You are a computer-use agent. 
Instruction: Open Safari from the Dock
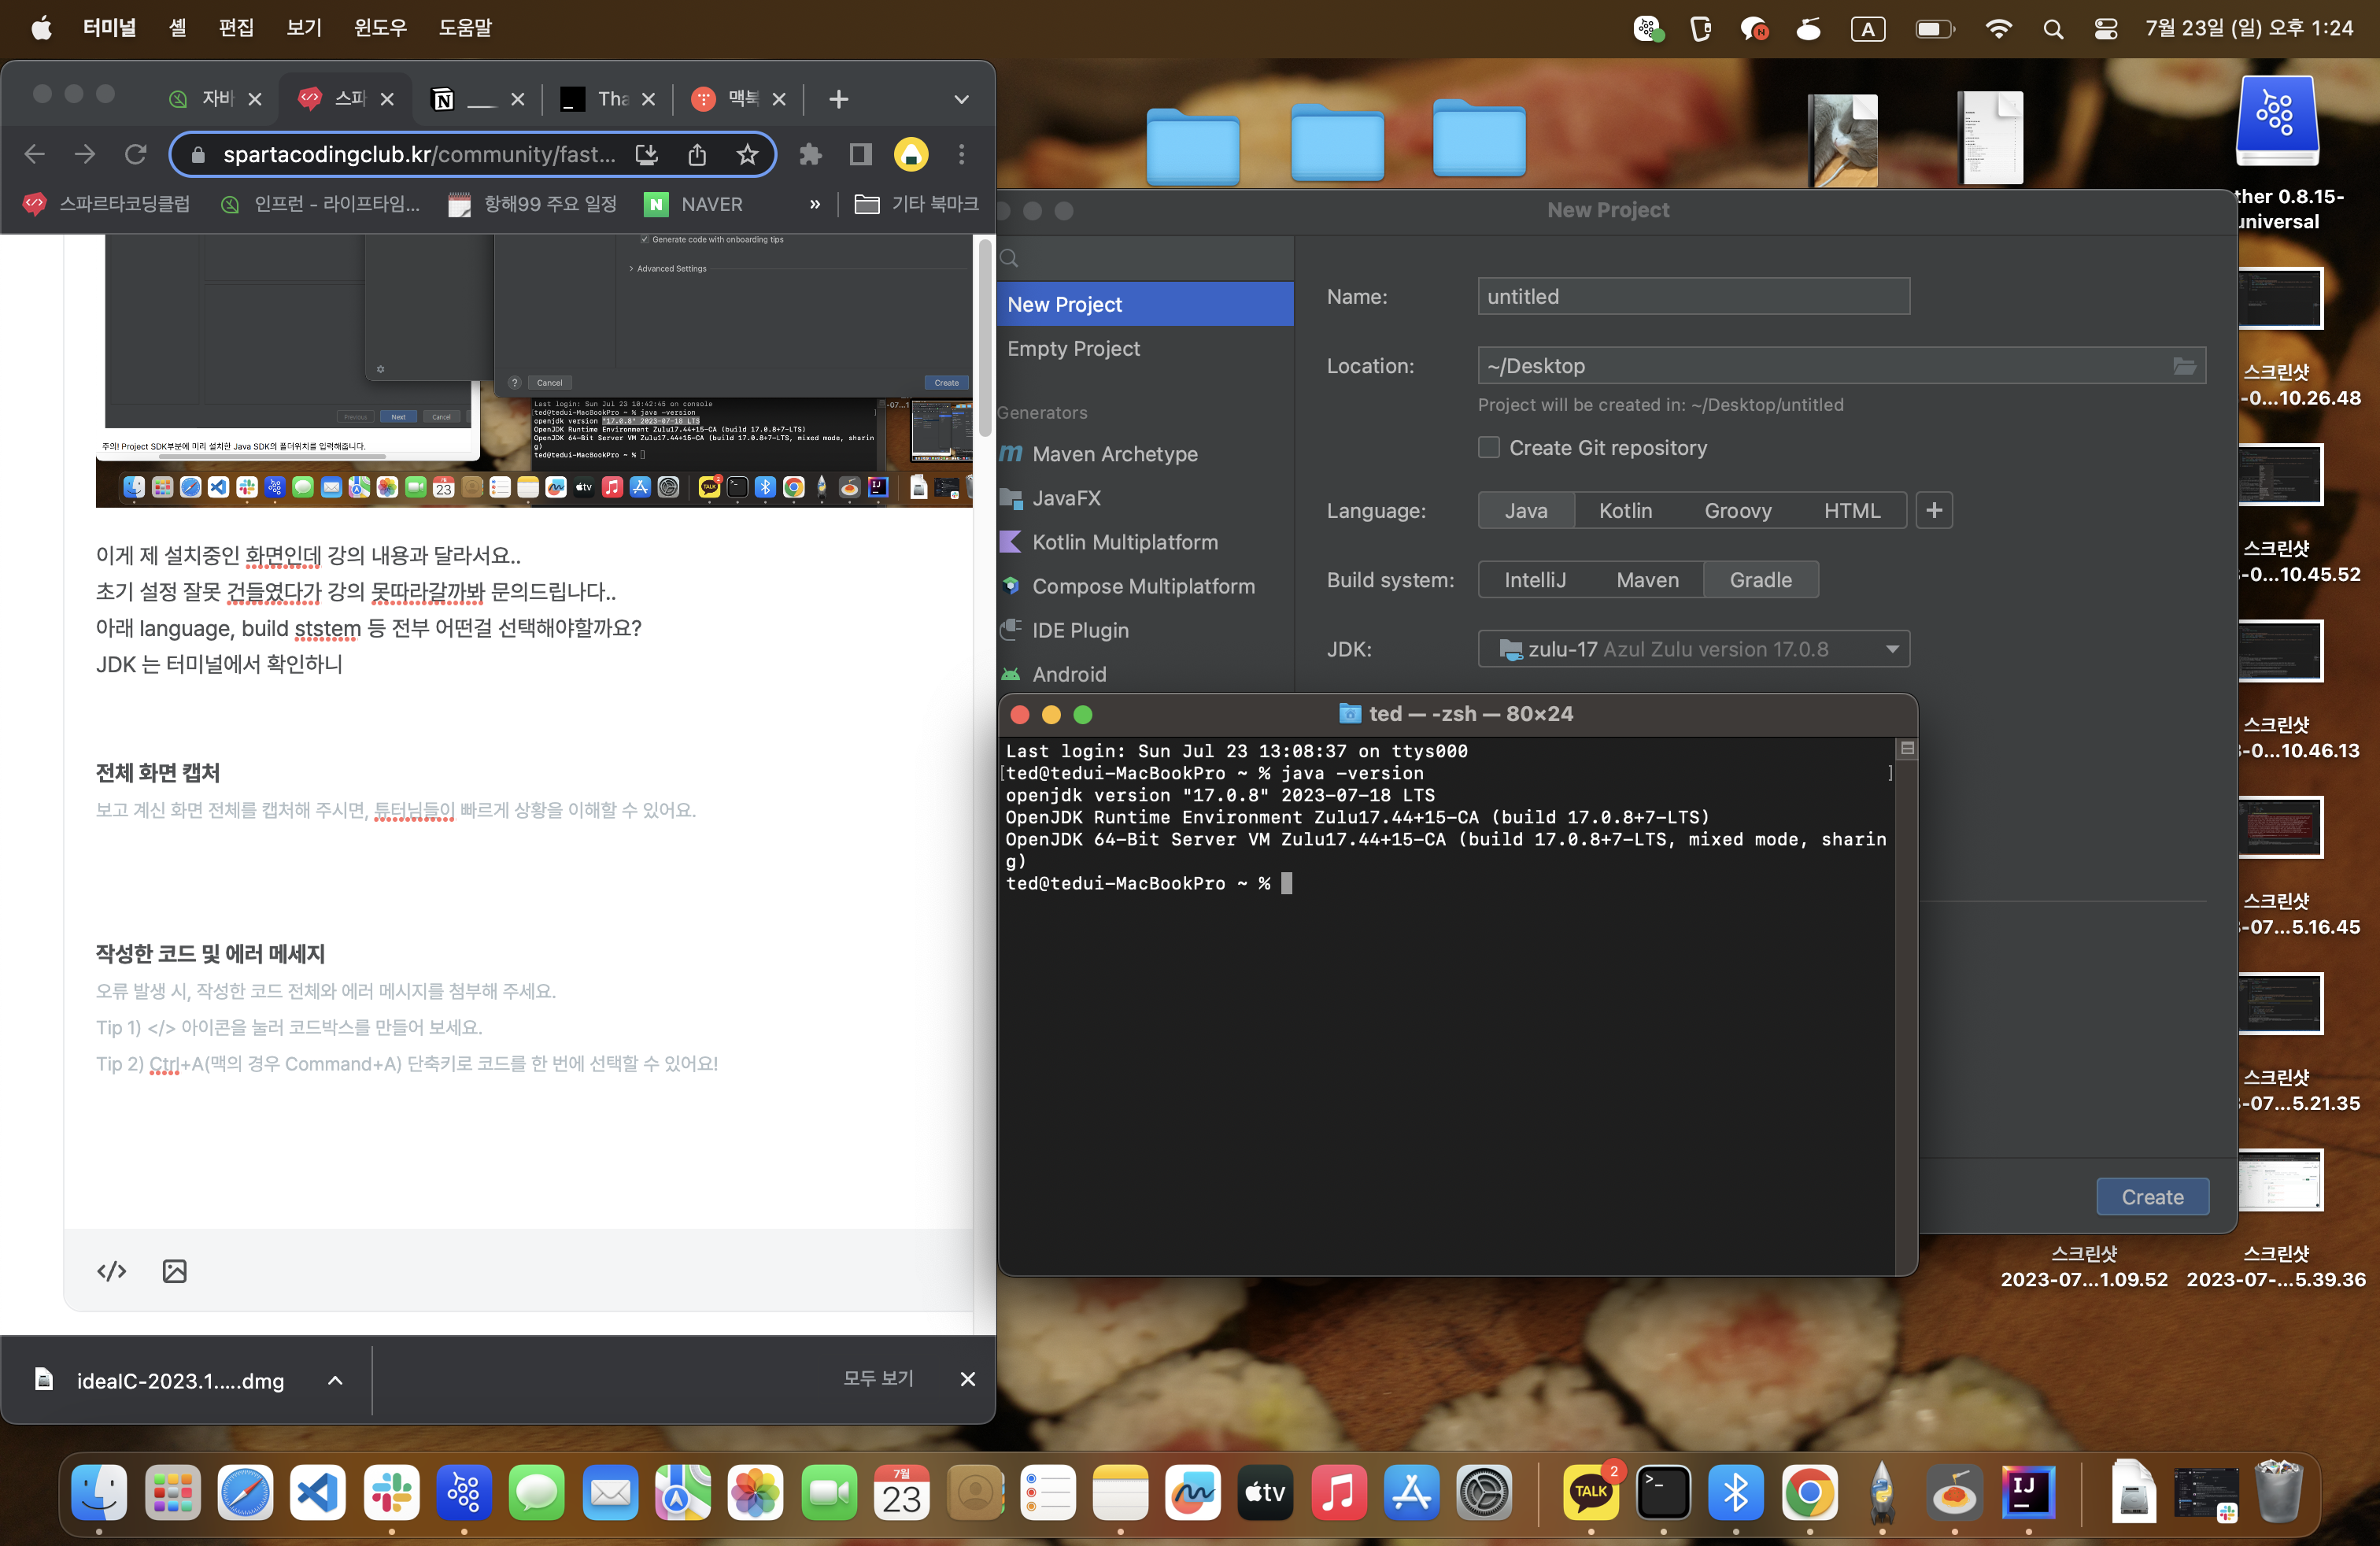(x=245, y=1492)
